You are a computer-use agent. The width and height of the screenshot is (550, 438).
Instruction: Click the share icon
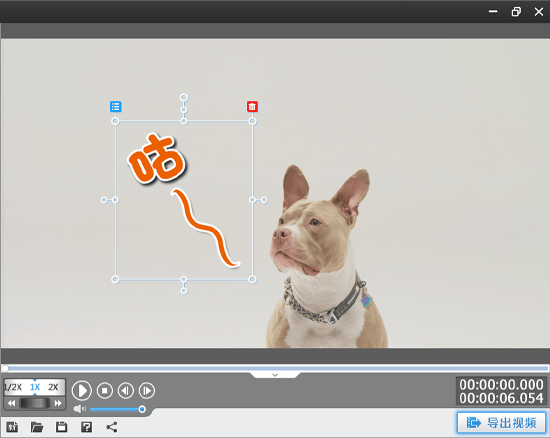click(x=112, y=427)
